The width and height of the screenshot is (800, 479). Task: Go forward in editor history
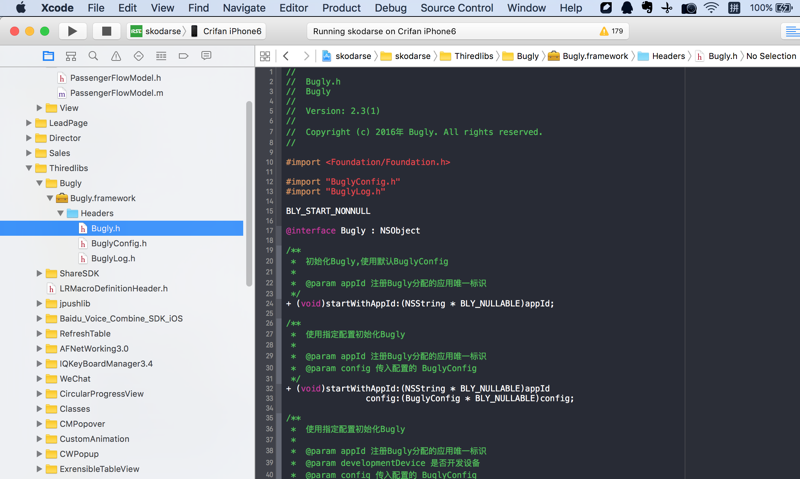pos(306,56)
